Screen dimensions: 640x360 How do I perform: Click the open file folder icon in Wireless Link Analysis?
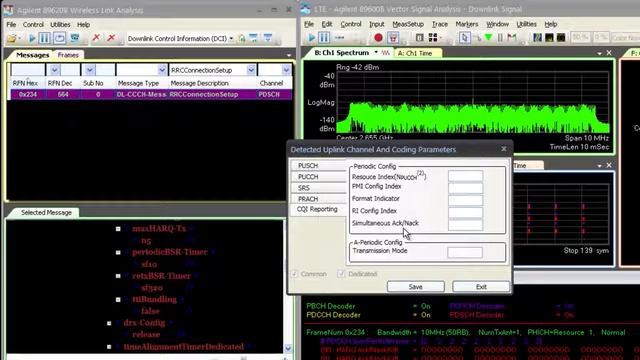pyautogui.click(x=12, y=38)
